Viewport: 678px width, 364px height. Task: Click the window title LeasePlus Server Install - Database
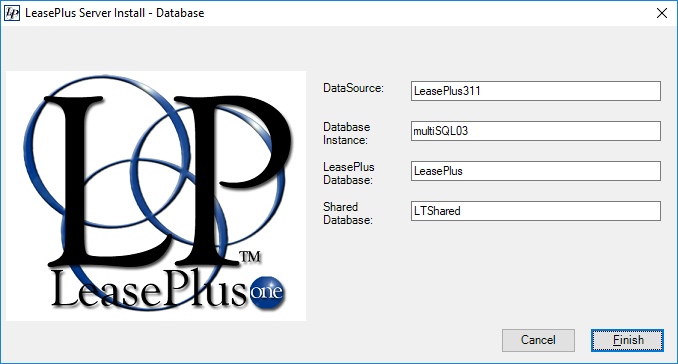(x=115, y=13)
